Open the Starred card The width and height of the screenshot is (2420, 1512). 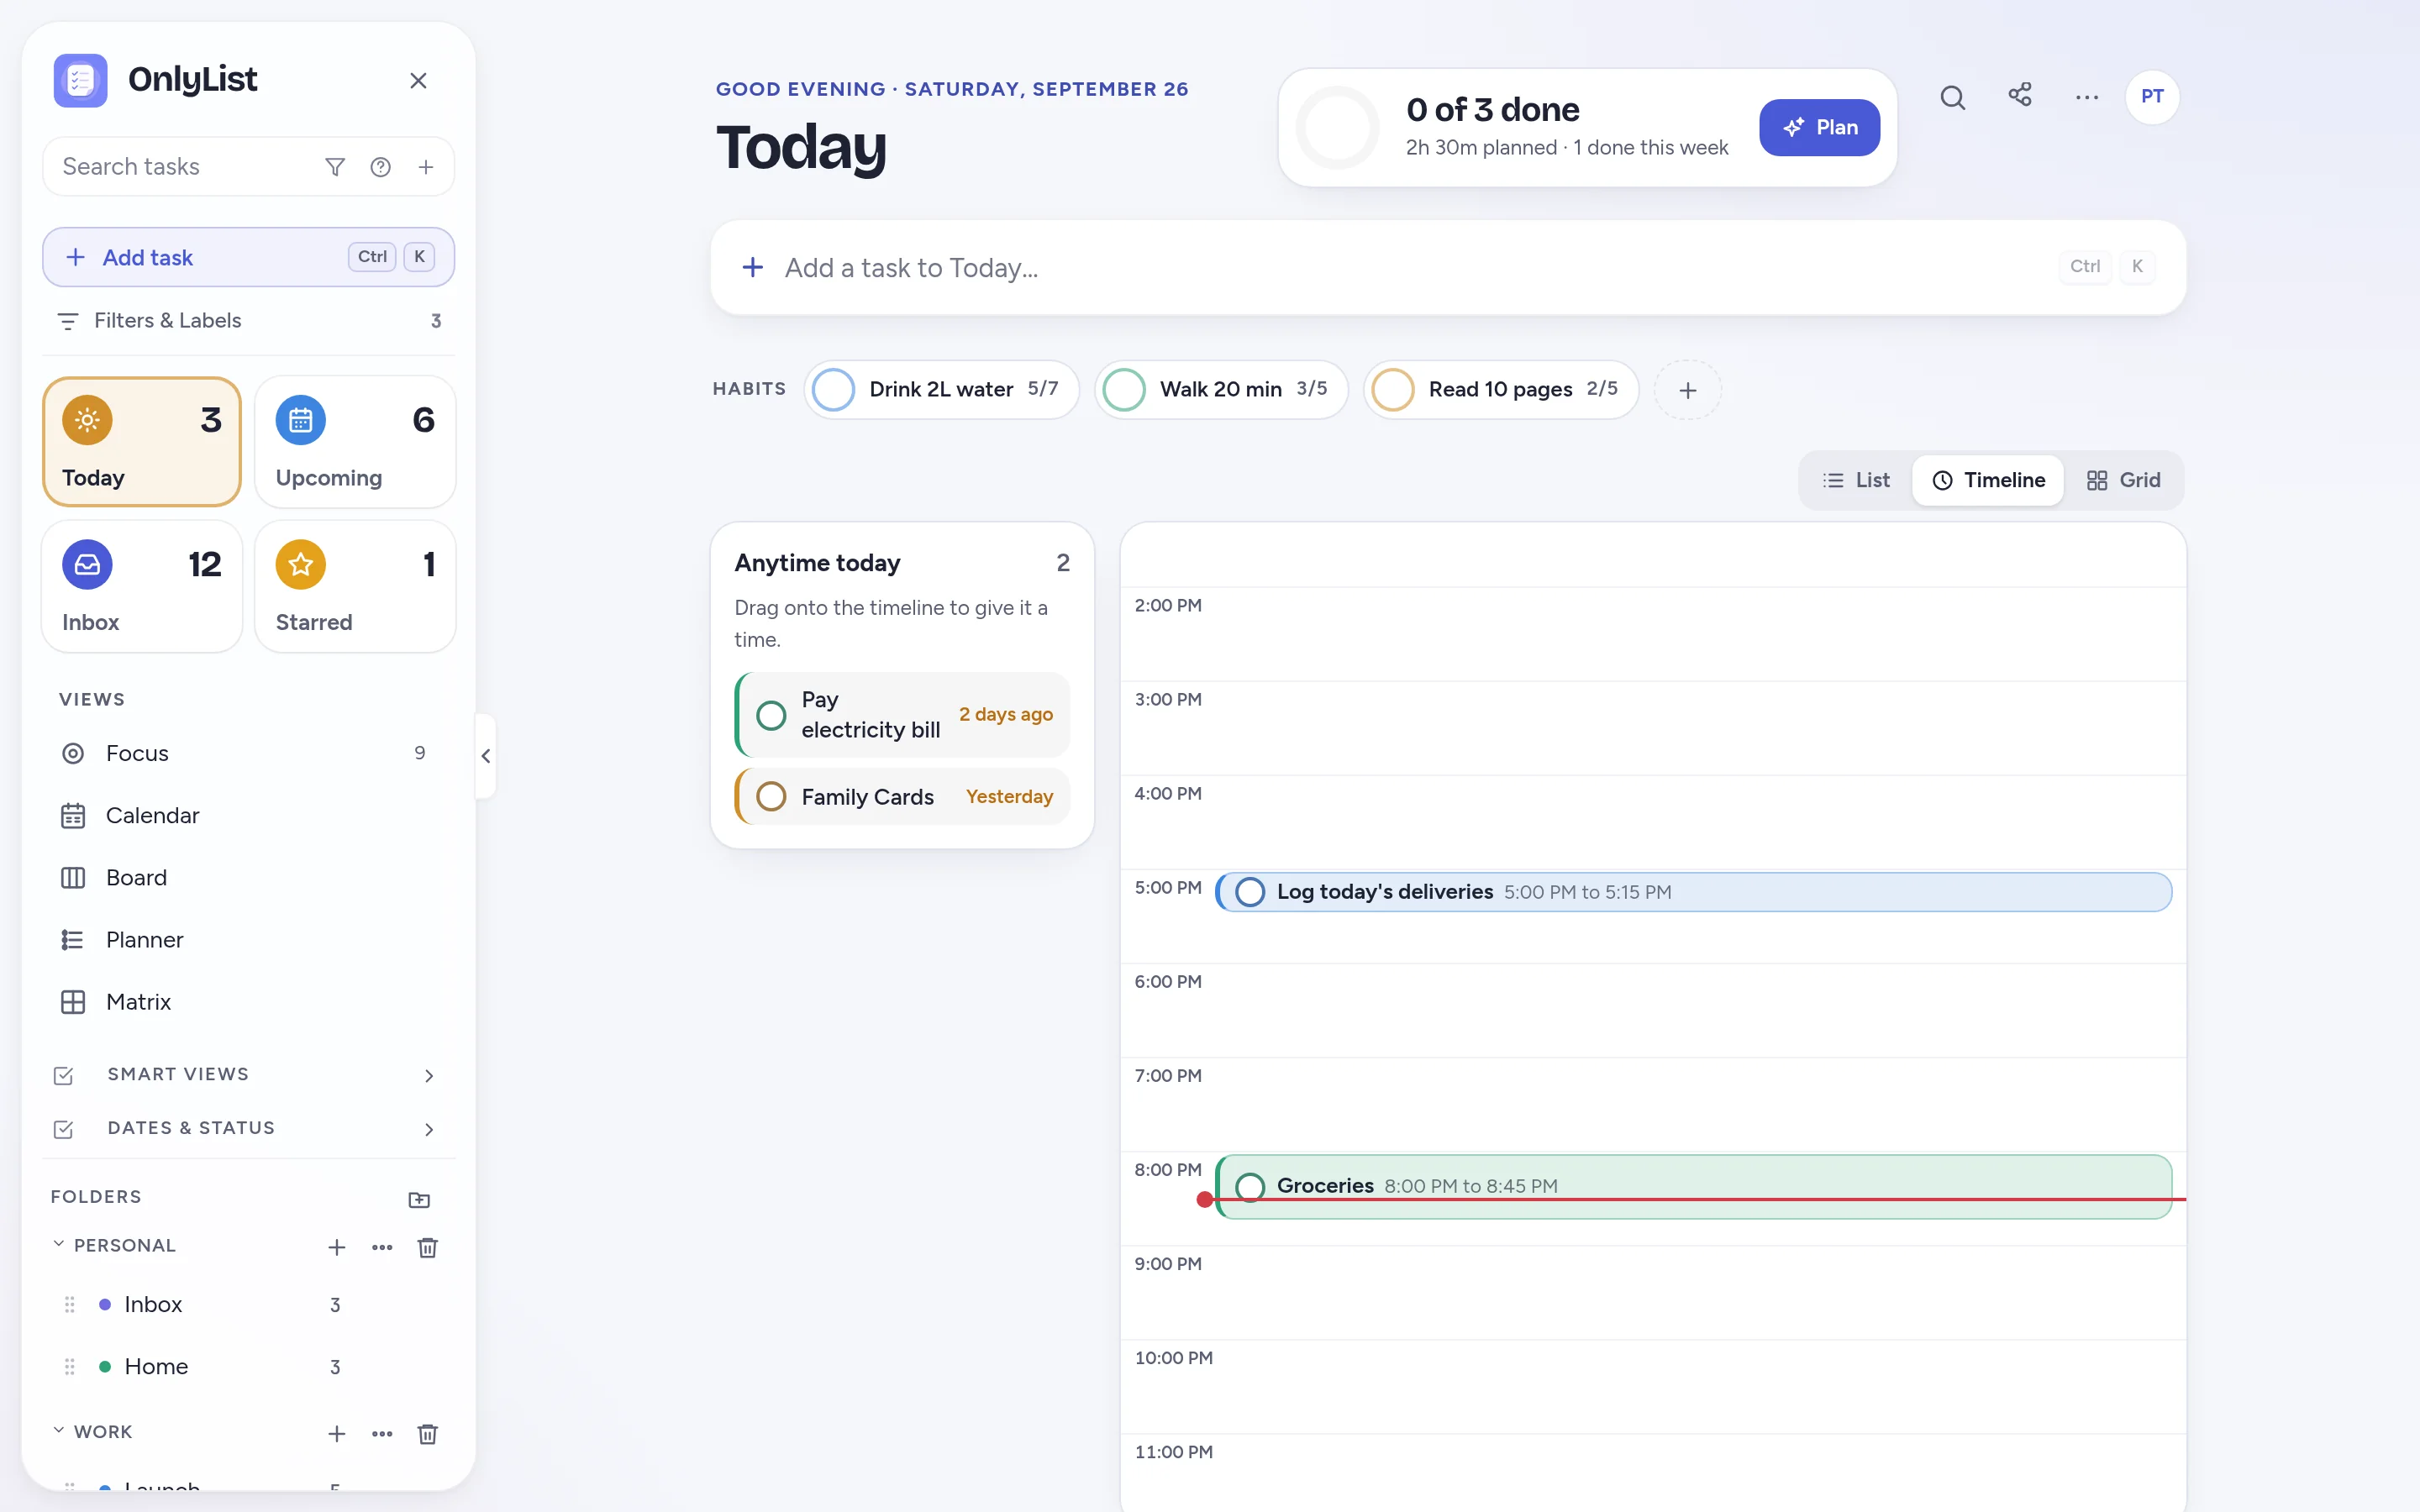355,586
